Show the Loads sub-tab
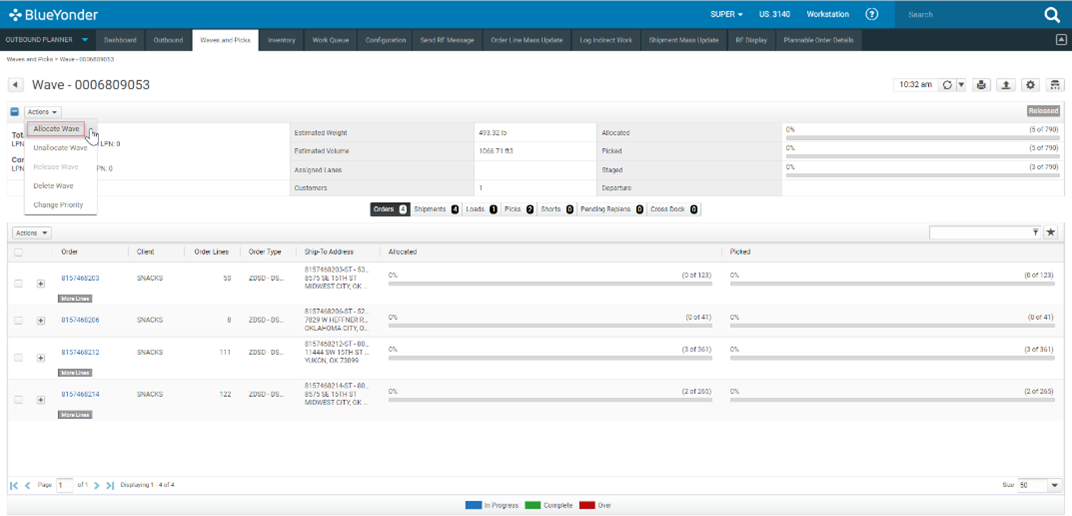The width and height of the screenshot is (1072, 516). 481,209
